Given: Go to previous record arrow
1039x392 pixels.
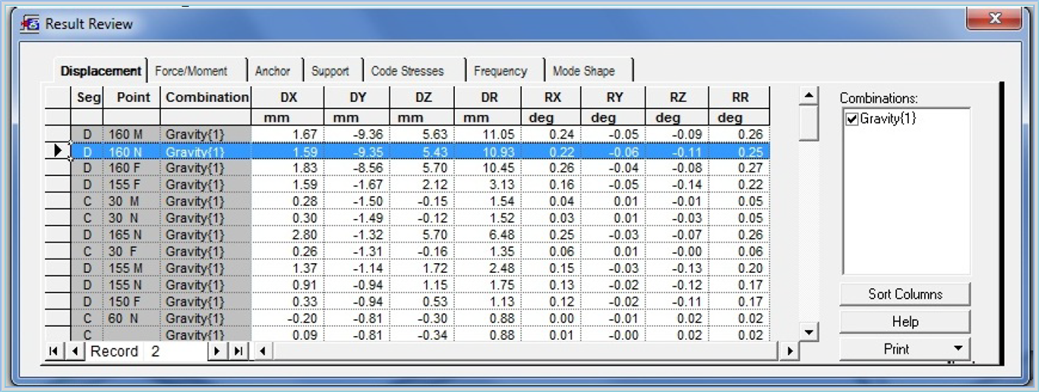Looking at the screenshot, I should (76, 351).
